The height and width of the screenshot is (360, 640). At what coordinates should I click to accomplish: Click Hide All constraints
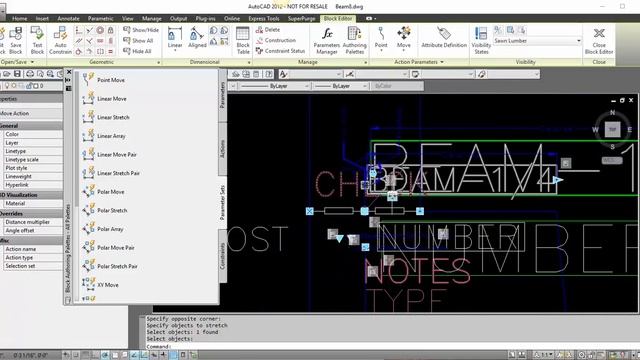(137, 51)
